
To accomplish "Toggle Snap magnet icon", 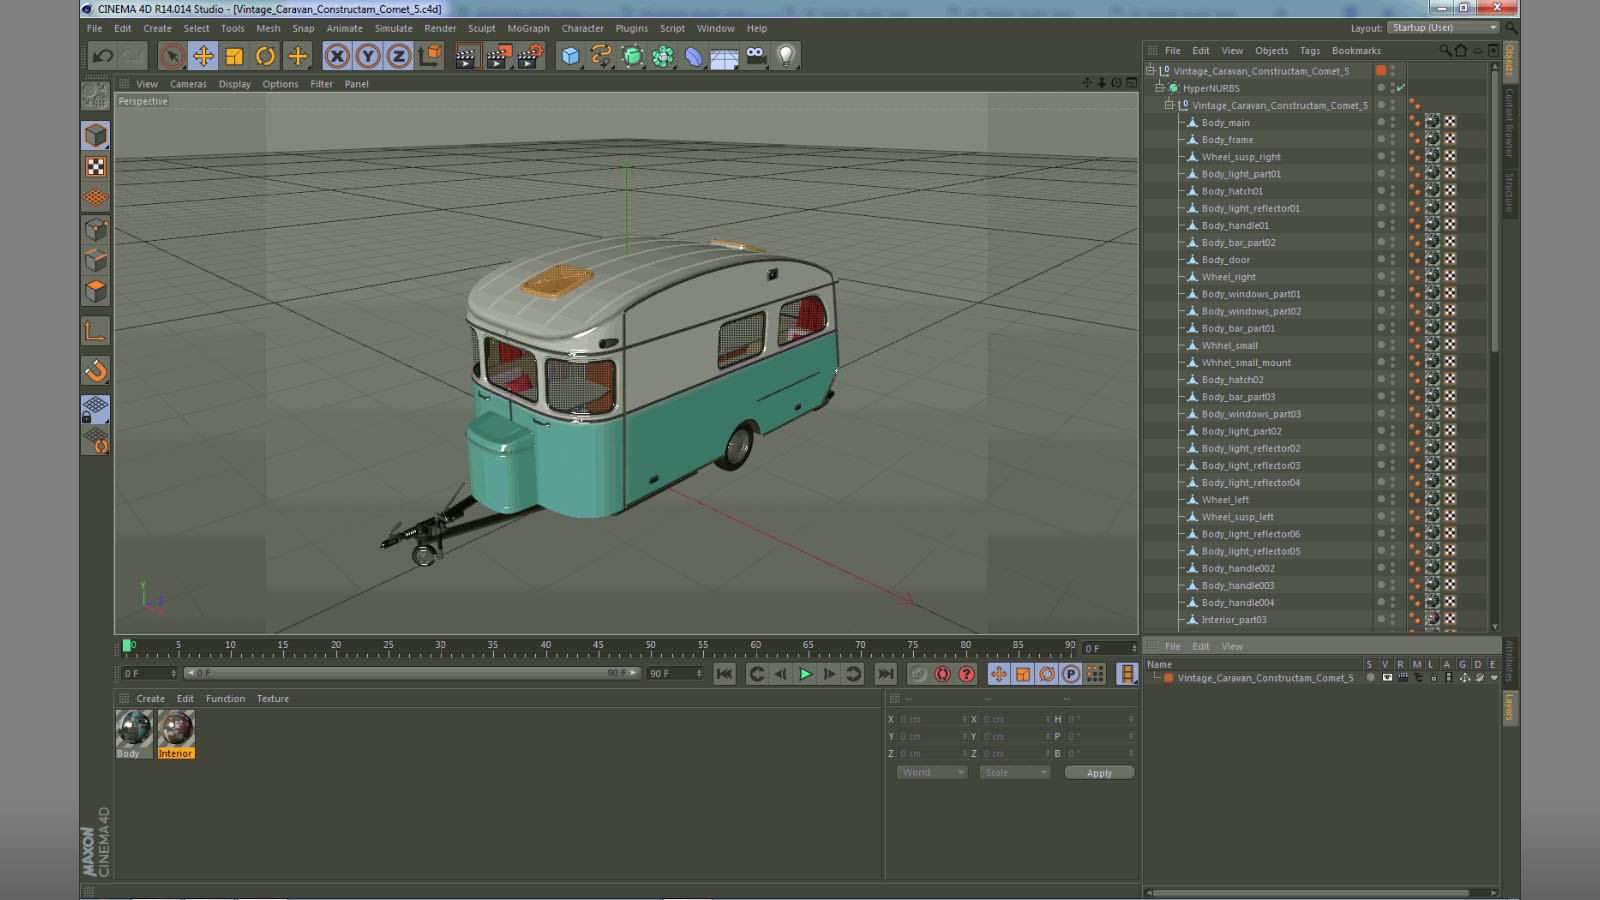I will pos(96,371).
